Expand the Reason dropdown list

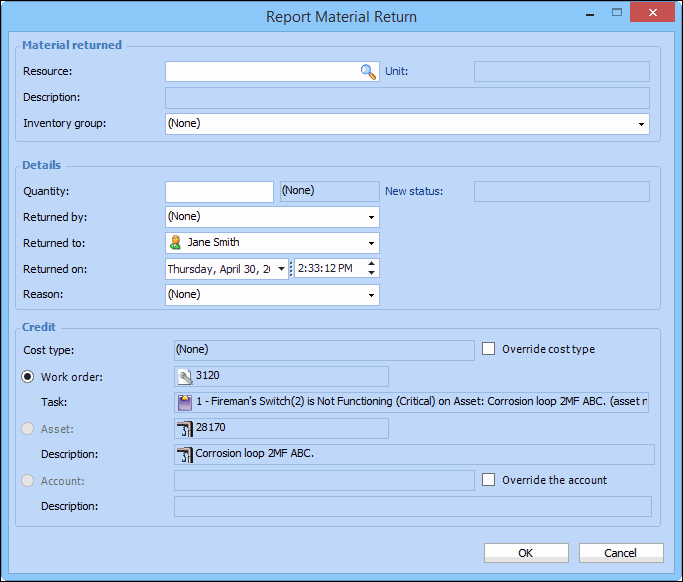click(371, 295)
